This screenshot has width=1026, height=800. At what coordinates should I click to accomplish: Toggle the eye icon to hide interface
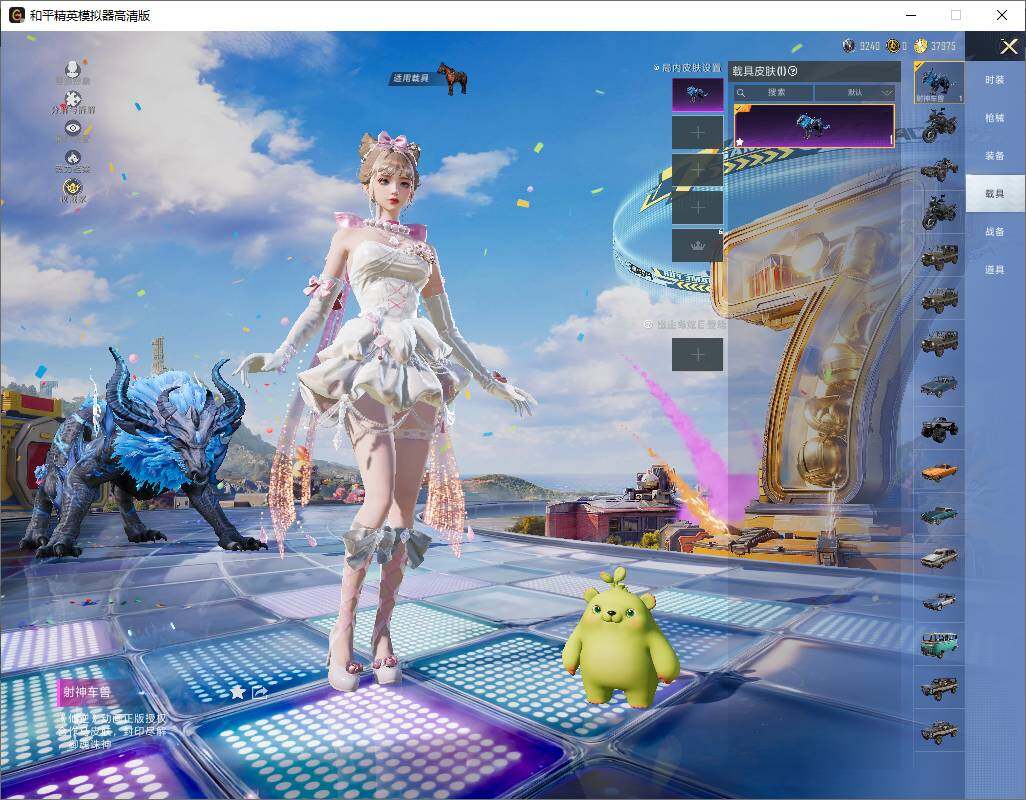73,128
